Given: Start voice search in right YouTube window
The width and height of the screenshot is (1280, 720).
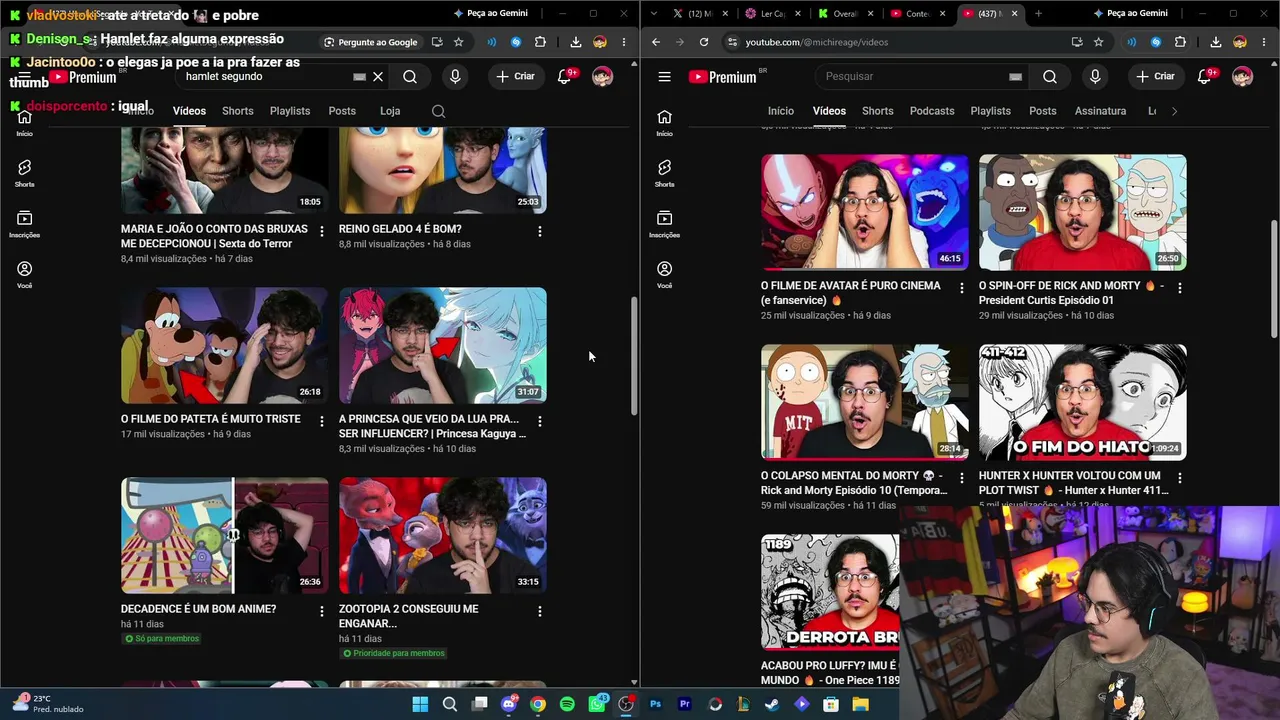Looking at the screenshot, I should [1095, 77].
